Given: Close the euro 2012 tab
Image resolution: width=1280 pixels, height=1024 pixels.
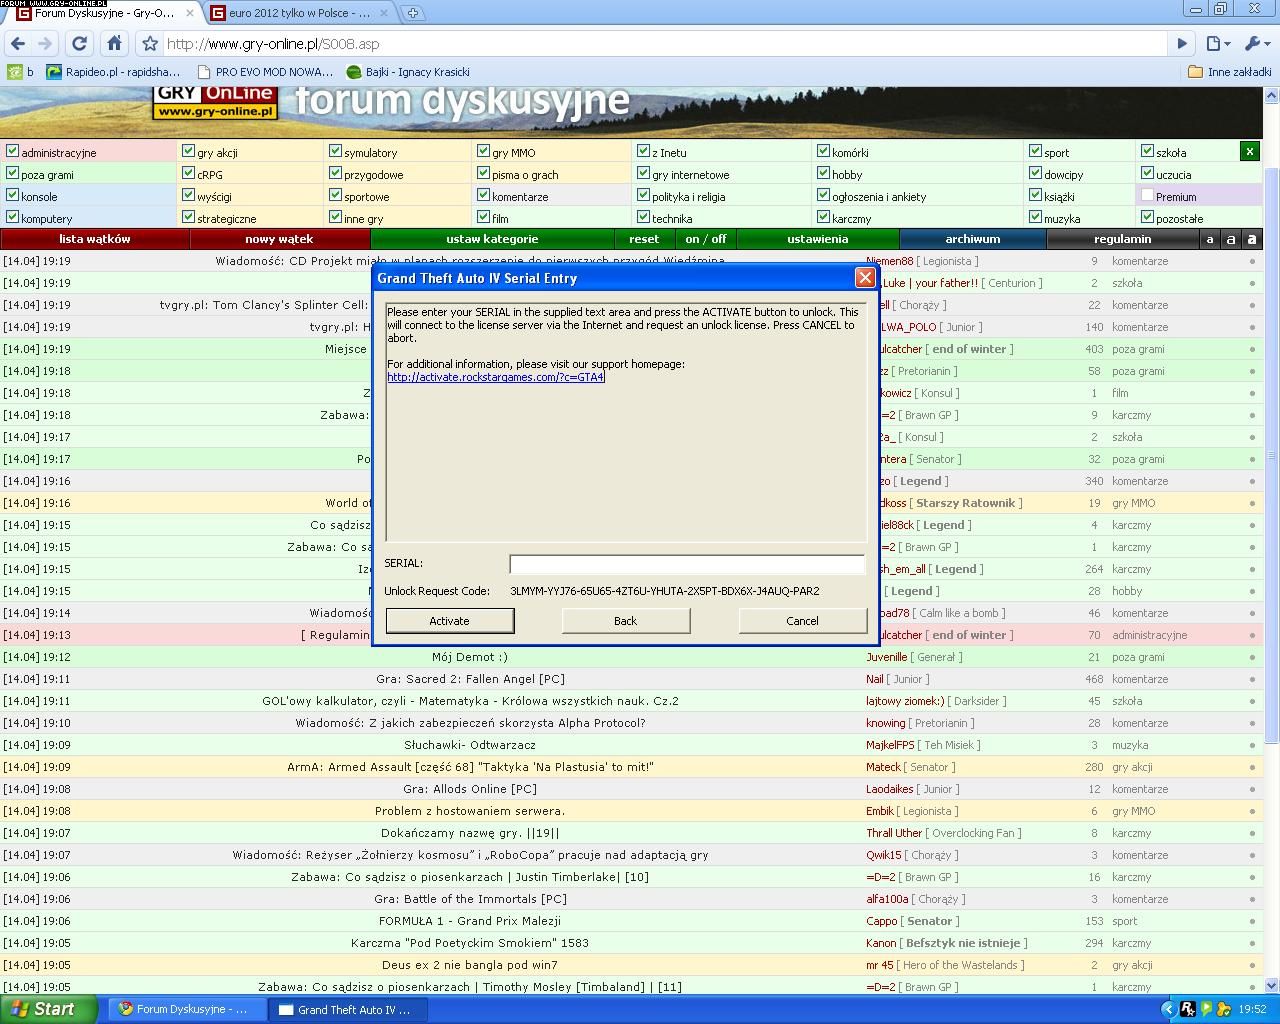Looking at the screenshot, I should (x=385, y=13).
